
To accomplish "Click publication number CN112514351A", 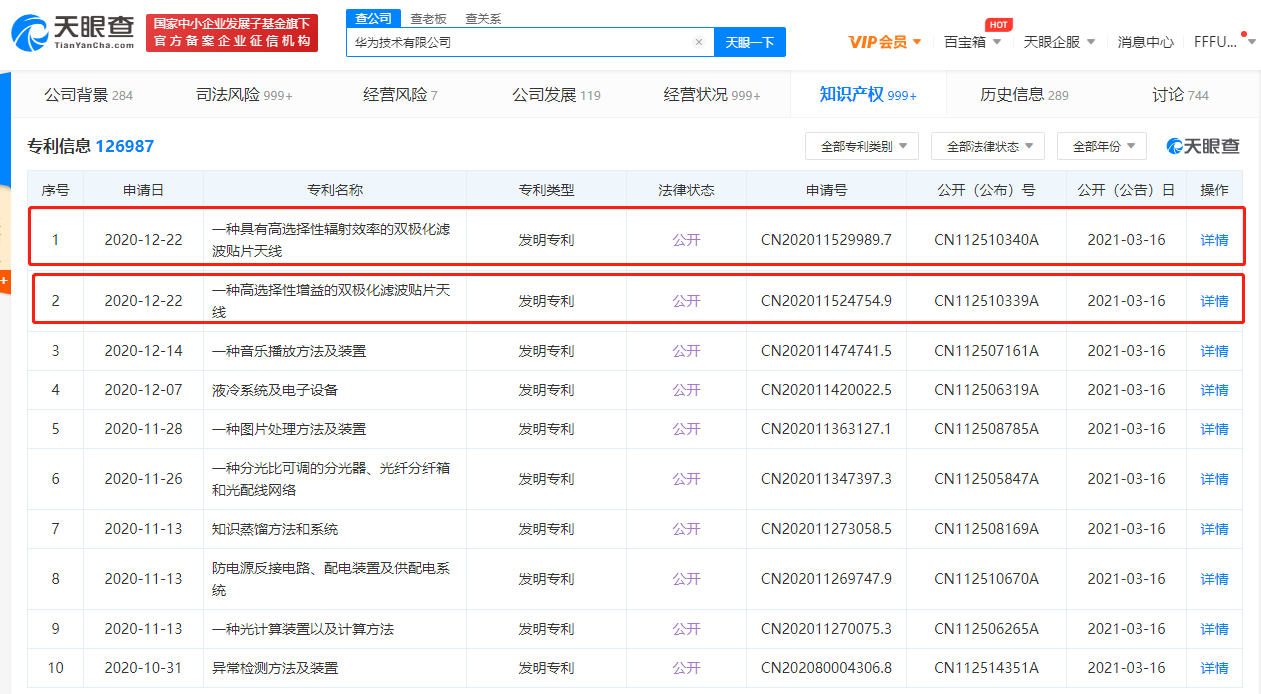I will click(x=986, y=668).
